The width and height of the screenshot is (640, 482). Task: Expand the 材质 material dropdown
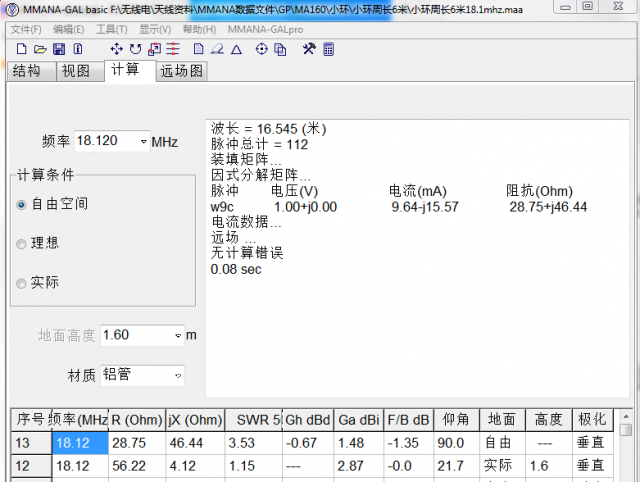tap(178, 376)
